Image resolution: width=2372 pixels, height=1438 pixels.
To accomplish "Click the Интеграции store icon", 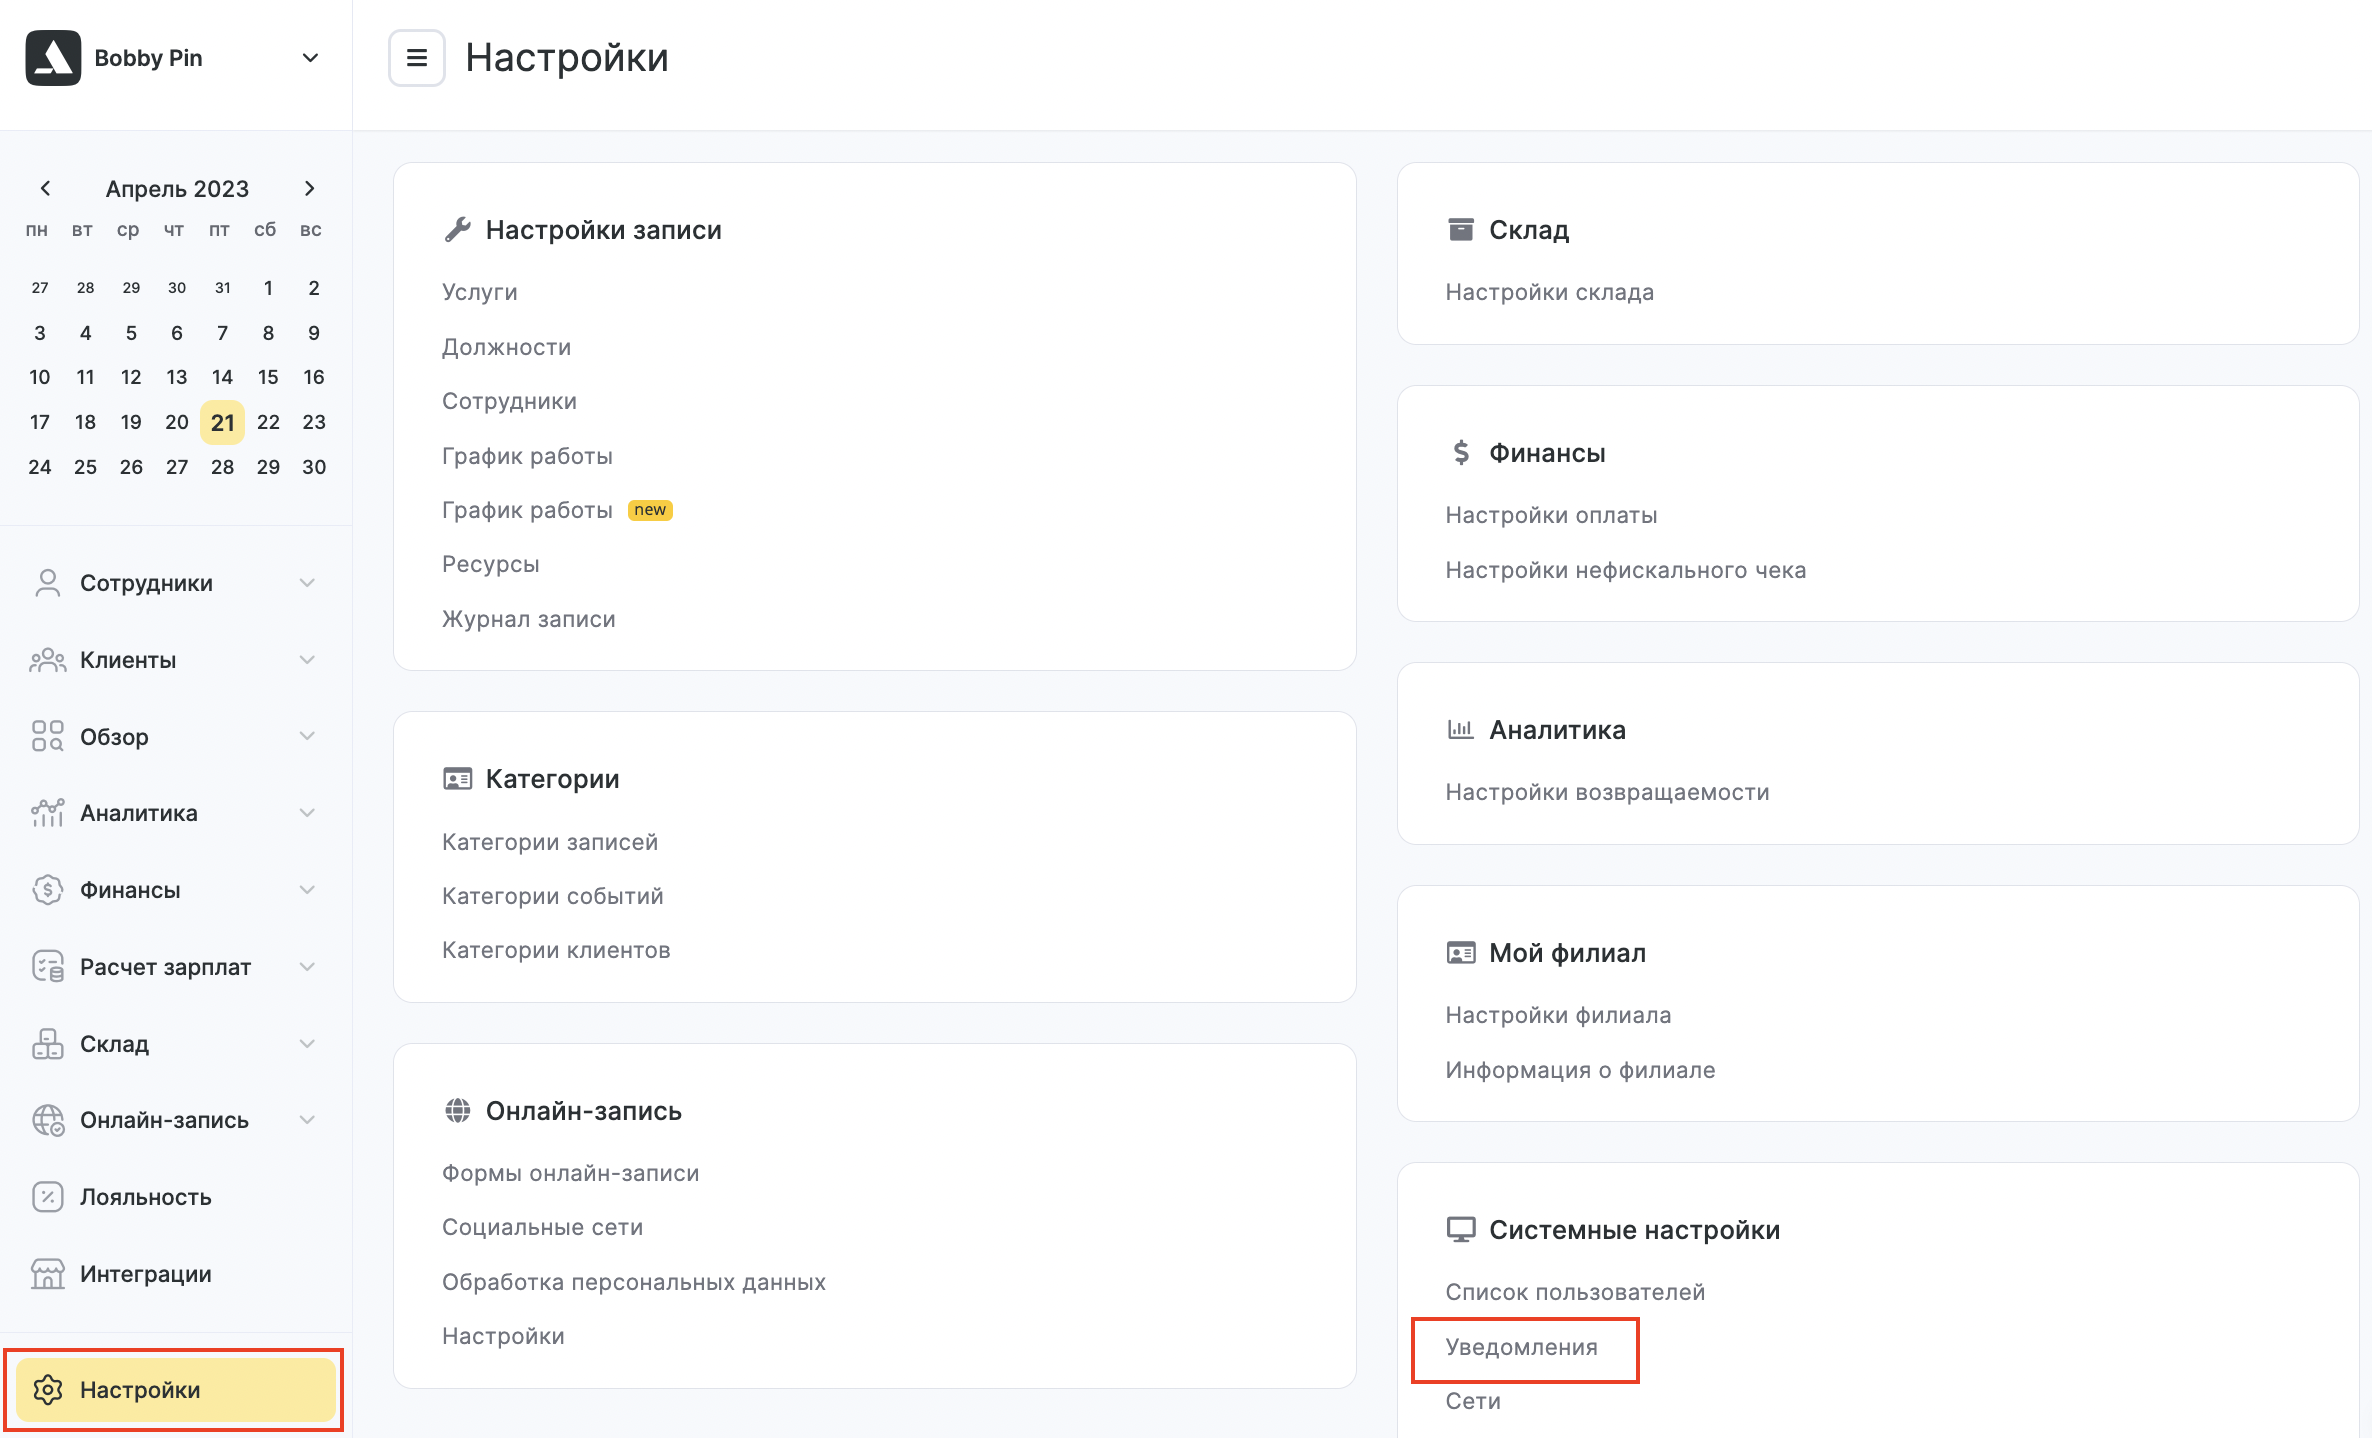I will click(47, 1273).
